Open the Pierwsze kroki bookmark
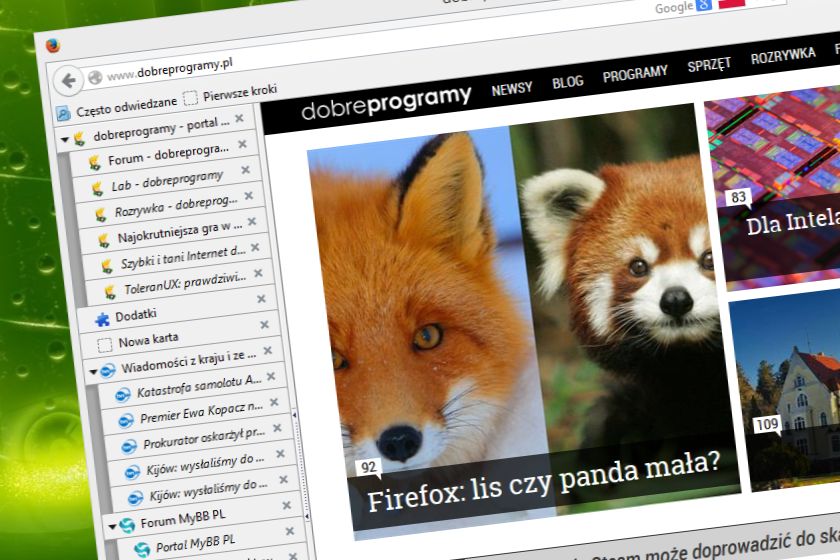This screenshot has height=560, width=840. click(230, 94)
